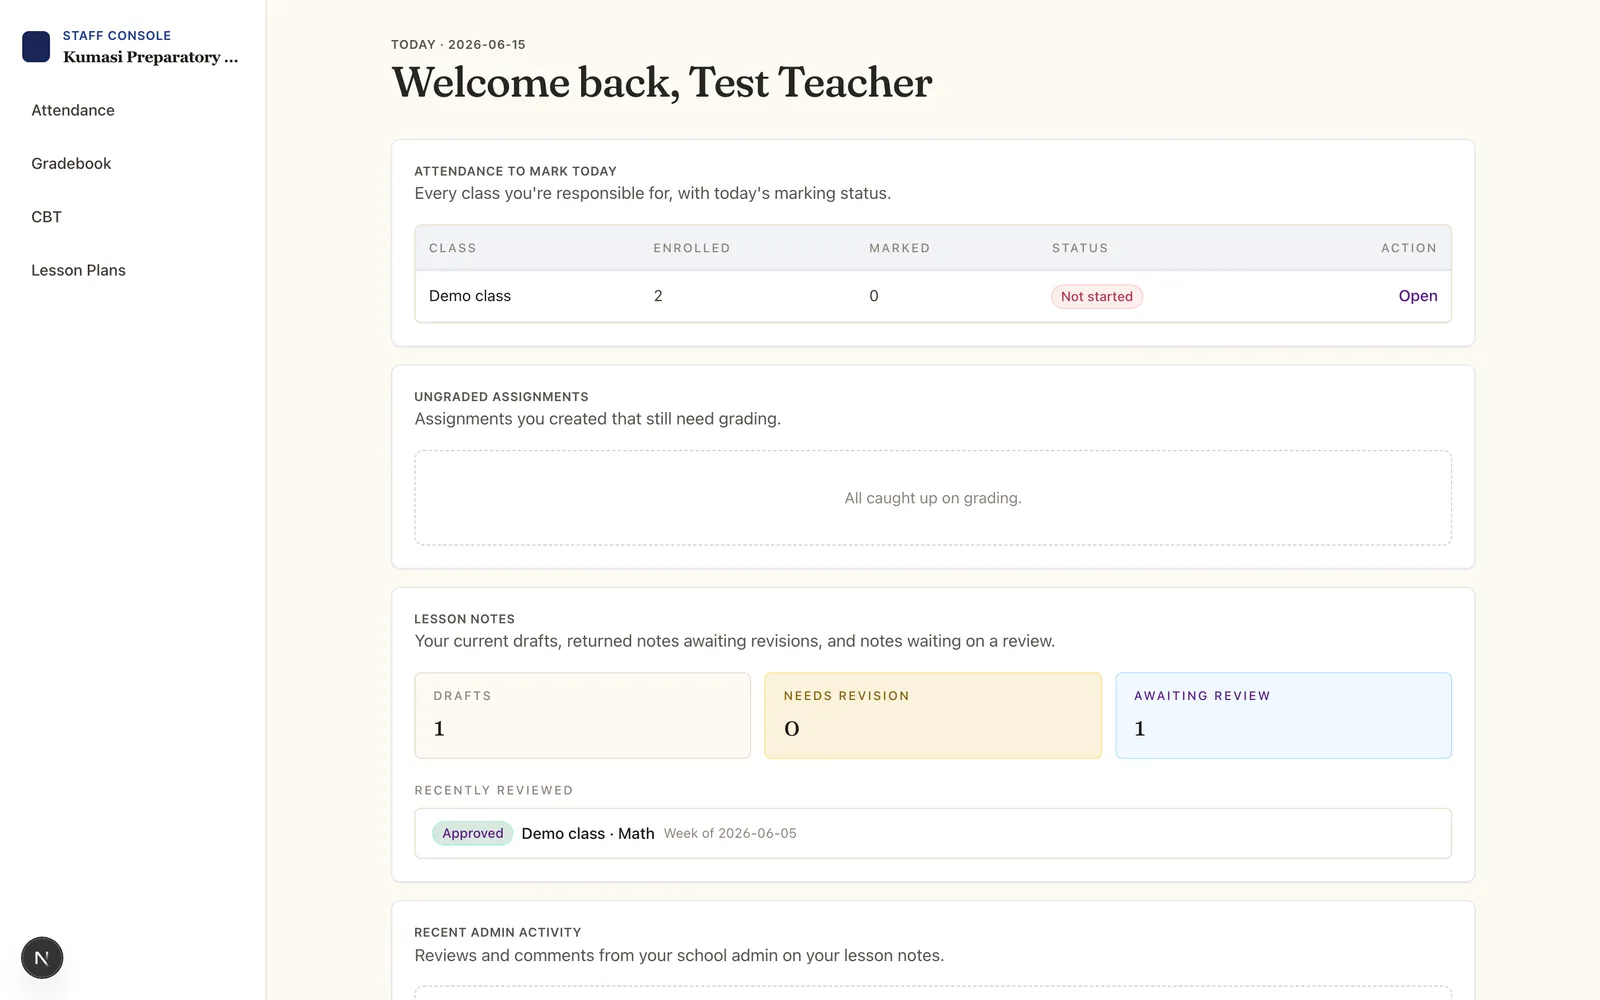Select the Demo class table cell
This screenshot has width=1600, height=1000.
pyautogui.click(x=470, y=296)
